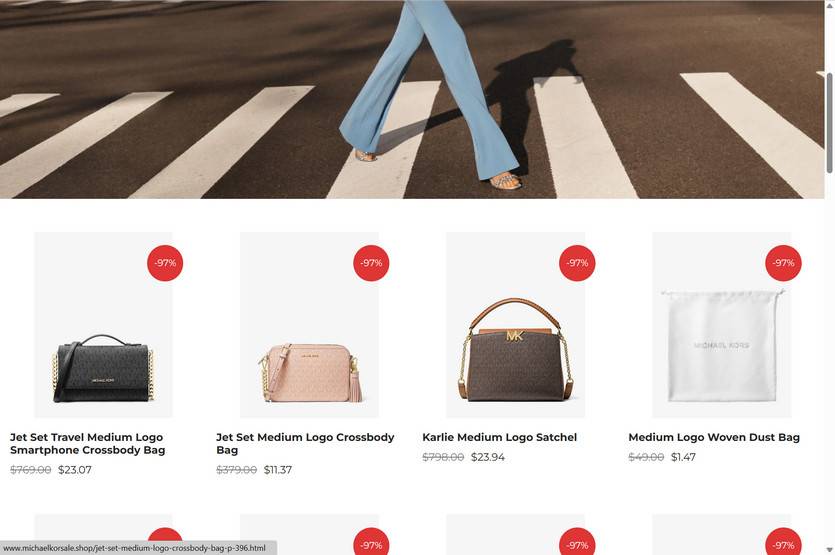Screen dimensions: 835x555
Task: Open Jet Set Travel Medium Logo Smartphone Crossbody Bag
Action: click(x=87, y=444)
